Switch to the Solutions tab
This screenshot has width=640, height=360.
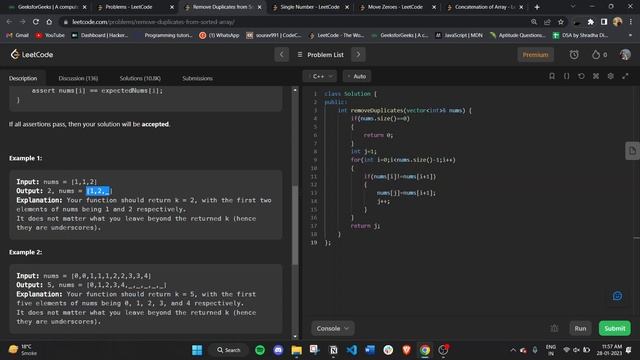point(140,78)
